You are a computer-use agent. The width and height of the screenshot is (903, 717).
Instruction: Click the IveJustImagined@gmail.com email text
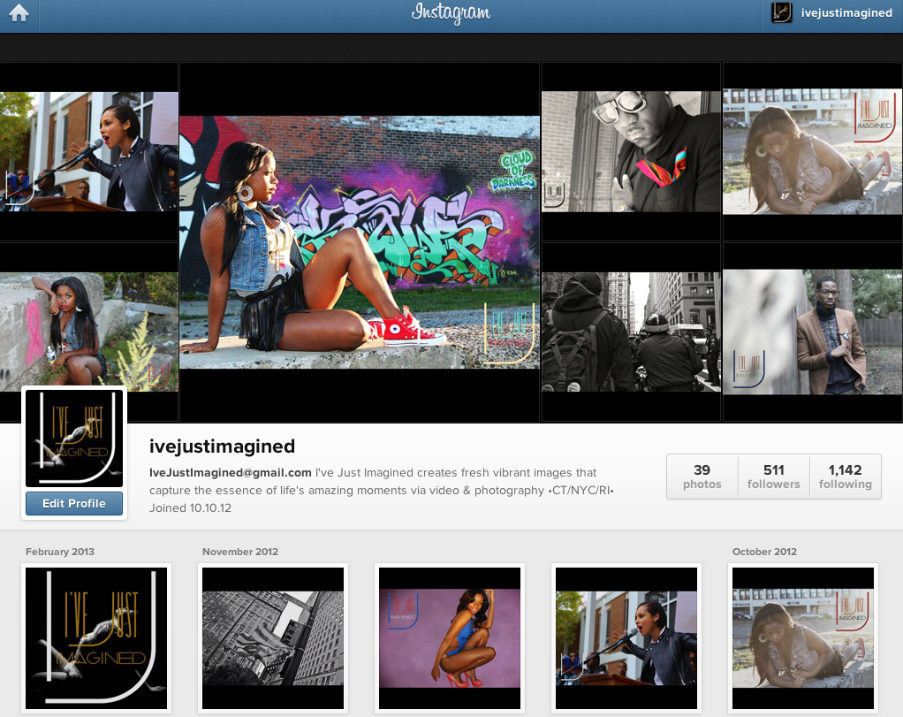pyautogui.click(x=230, y=473)
